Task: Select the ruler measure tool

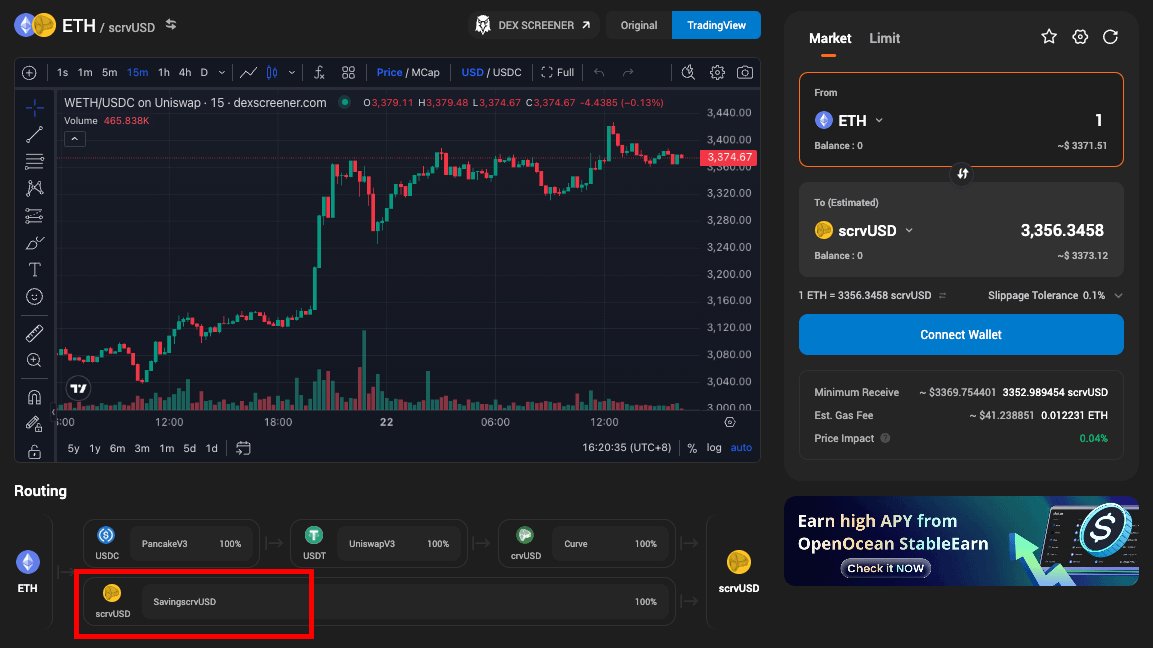Action: pos(34,333)
